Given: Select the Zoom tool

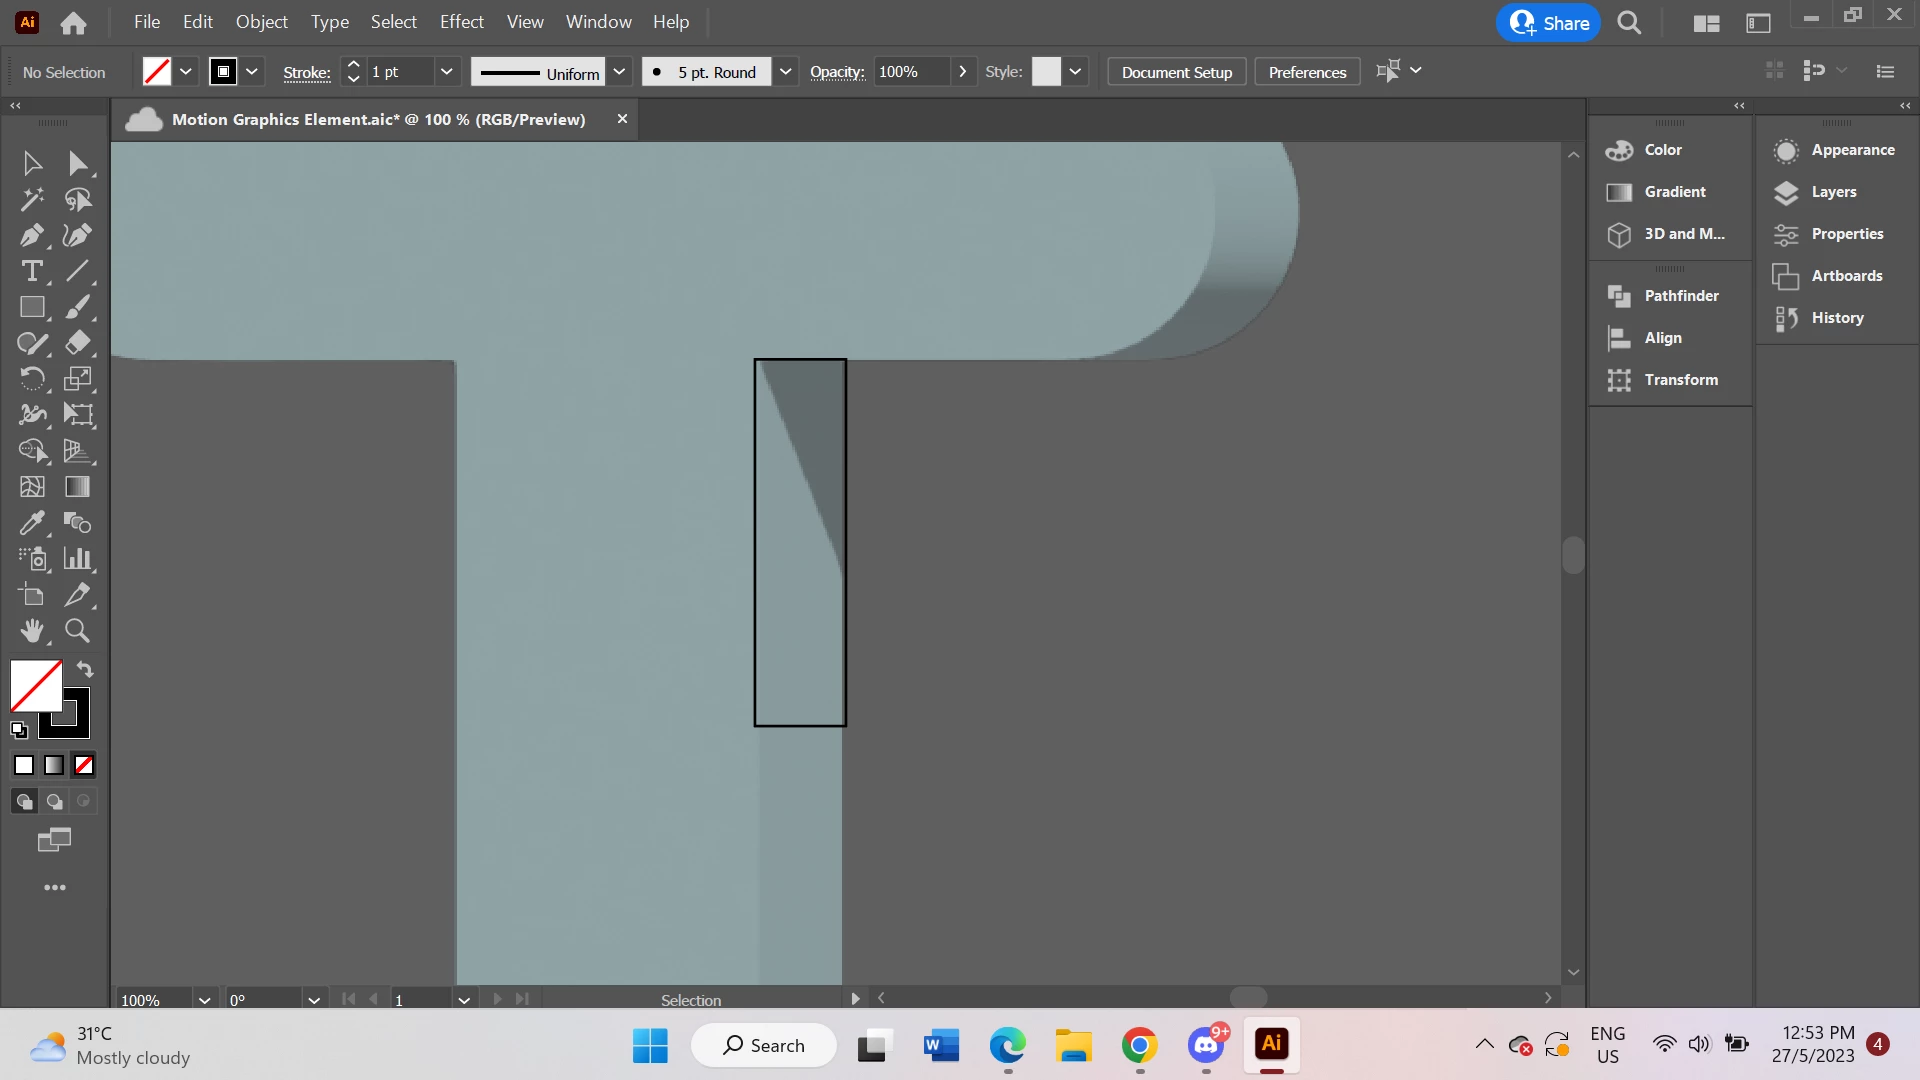Looking at the screenshot, I should point(77,631).
